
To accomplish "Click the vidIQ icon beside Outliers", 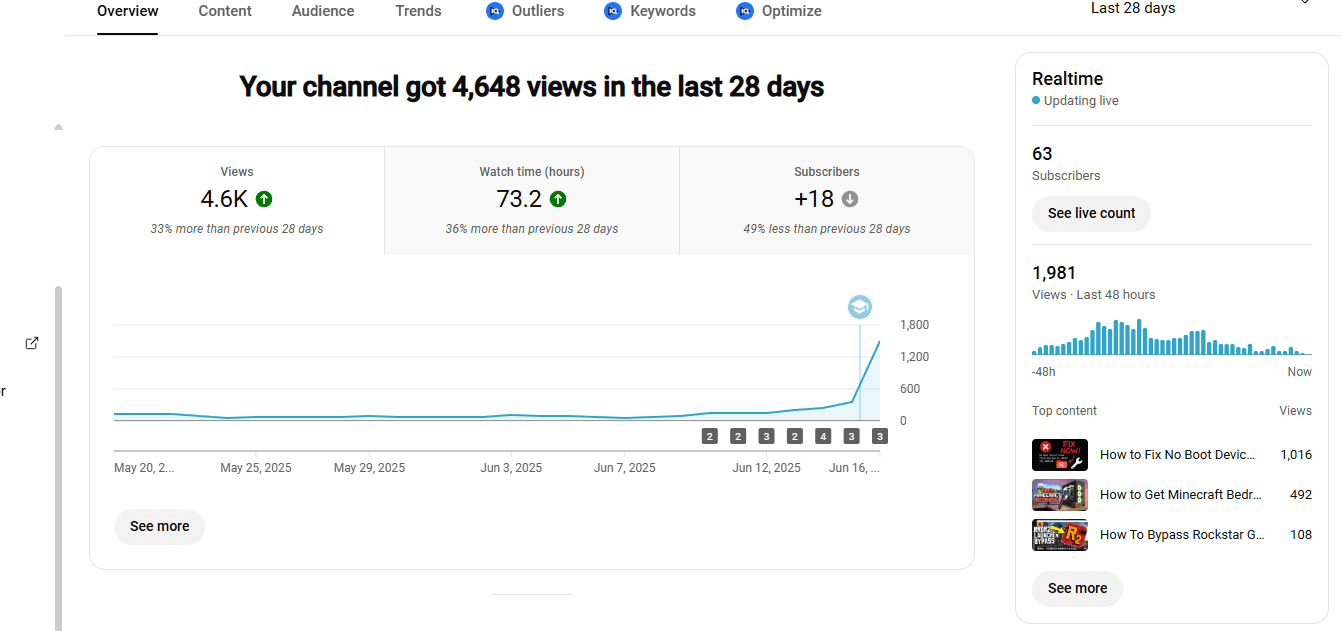I will (x=494, y=11).
